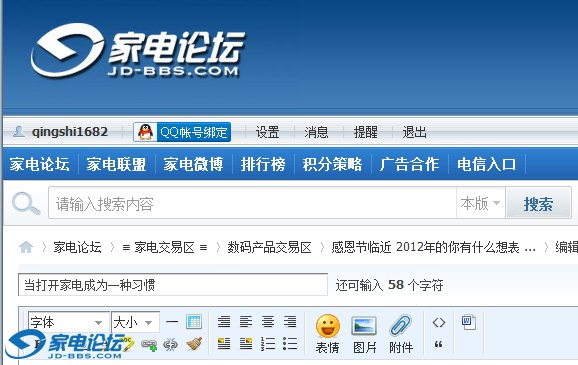Open 消息 messages link

[x=316, y=132]
